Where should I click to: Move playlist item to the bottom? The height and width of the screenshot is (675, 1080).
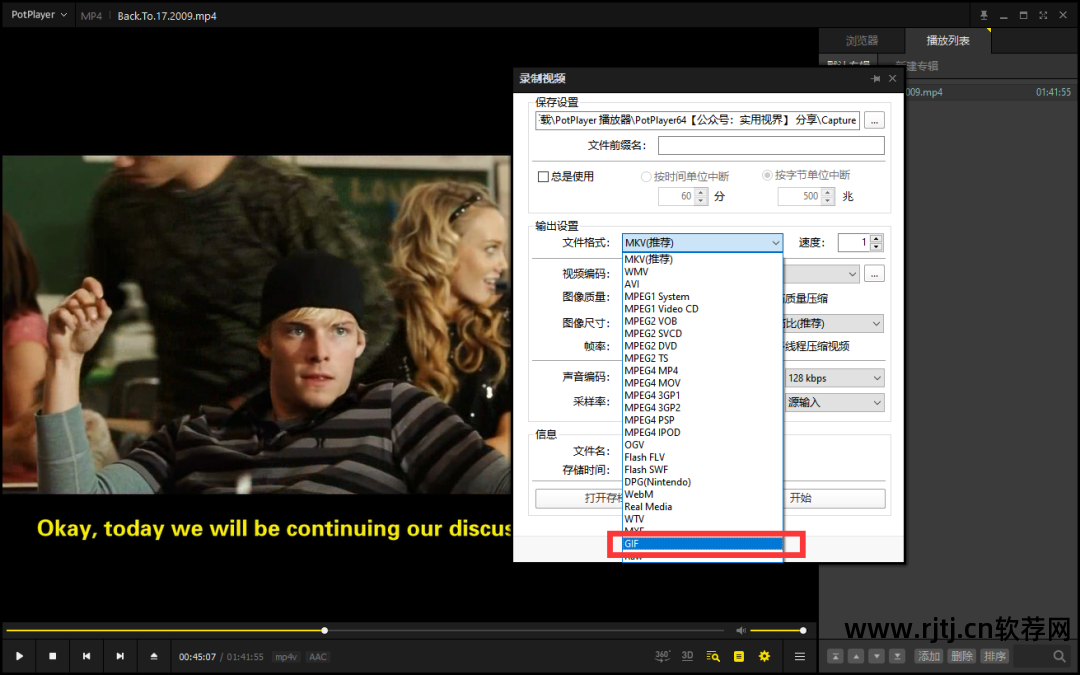pos(897,656)
